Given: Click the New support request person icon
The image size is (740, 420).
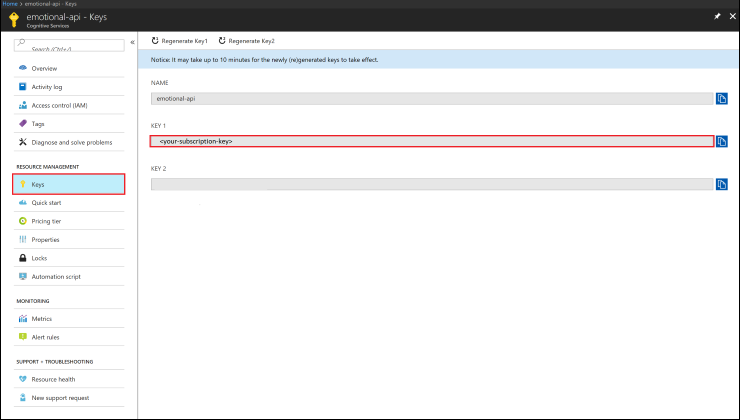Looking at the screenshot, I should pyautogui.click(x=23, y=397).
